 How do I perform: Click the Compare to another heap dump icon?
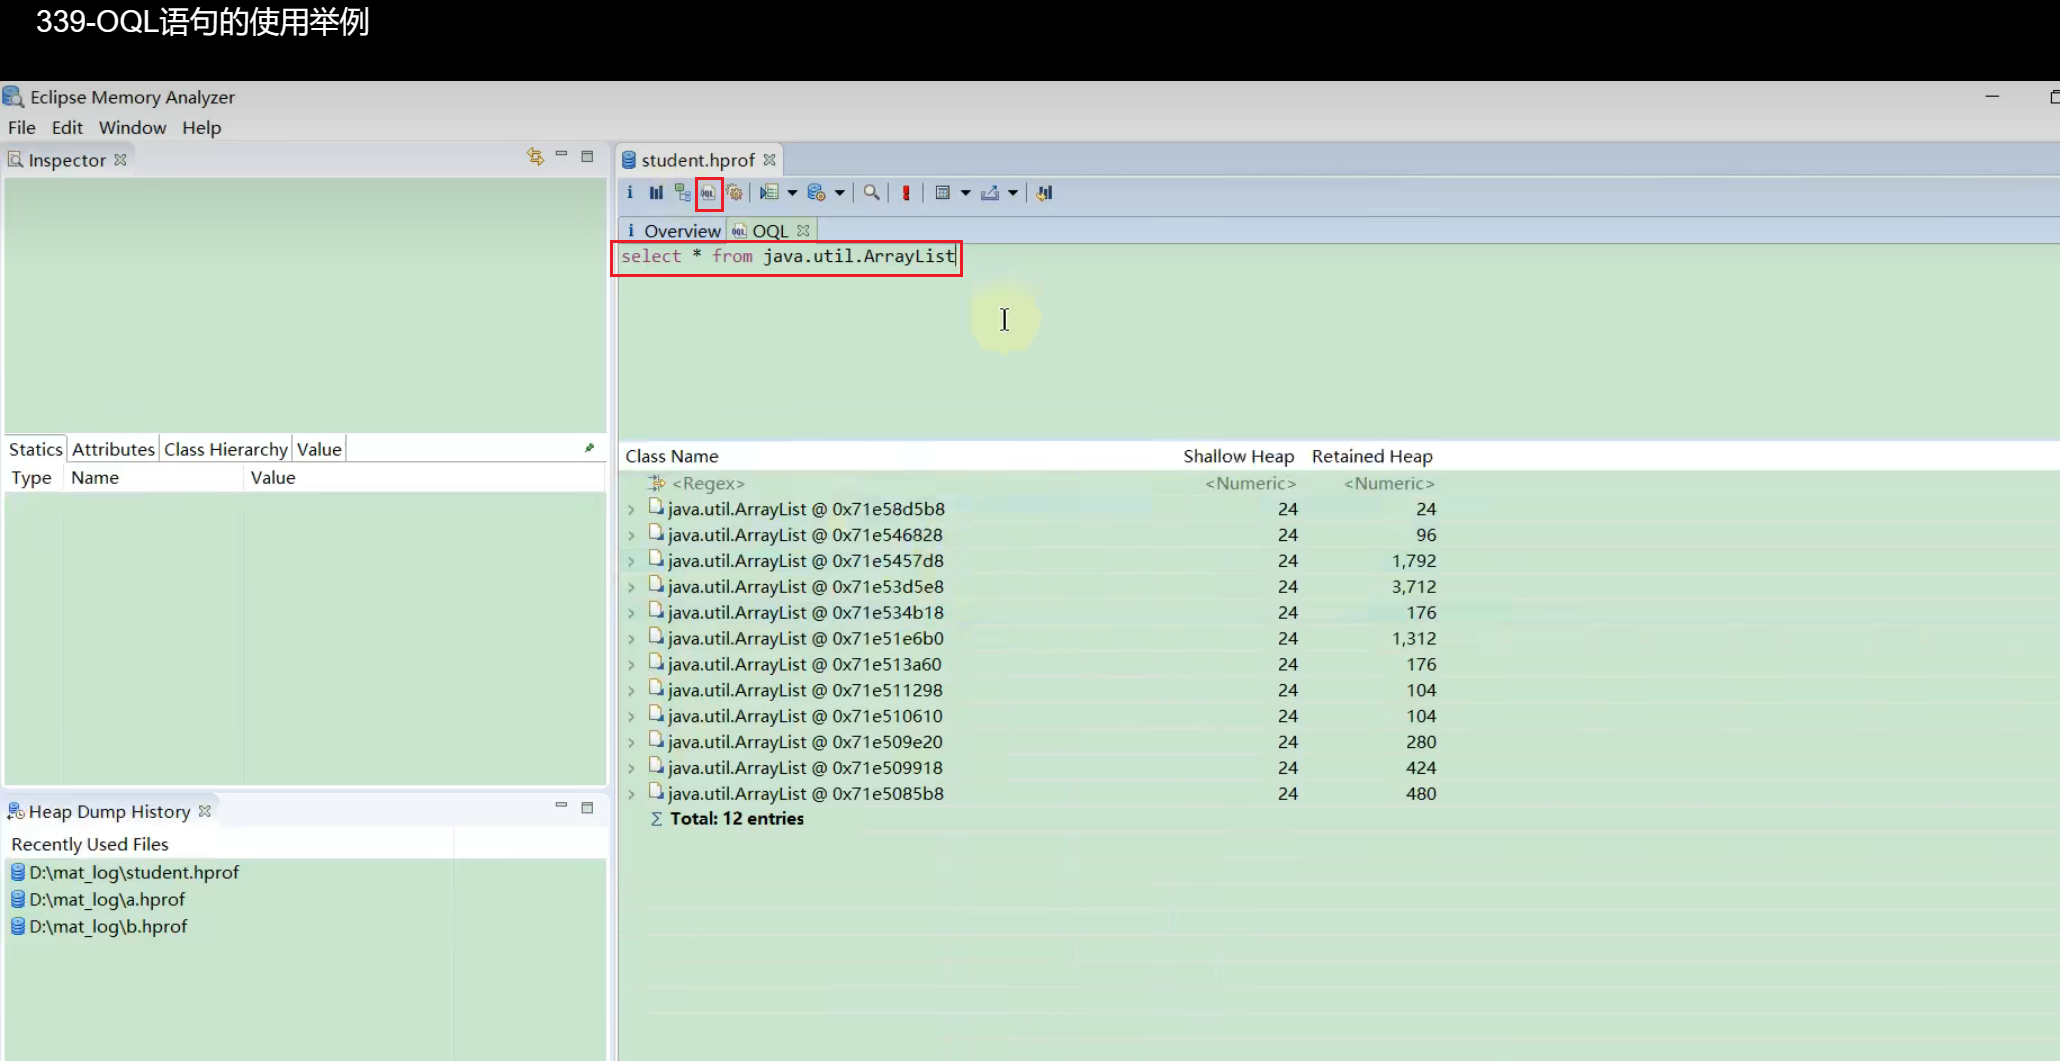pos(1045,193)
